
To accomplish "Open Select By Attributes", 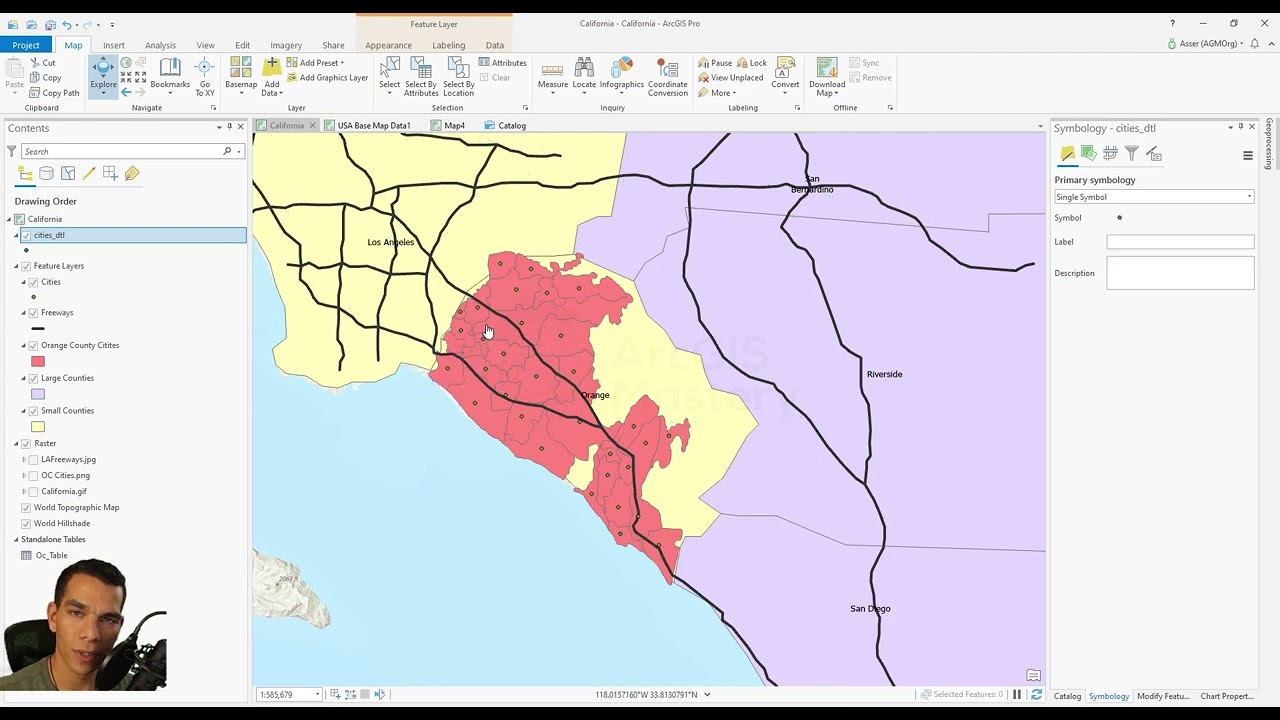I will 421,76.
